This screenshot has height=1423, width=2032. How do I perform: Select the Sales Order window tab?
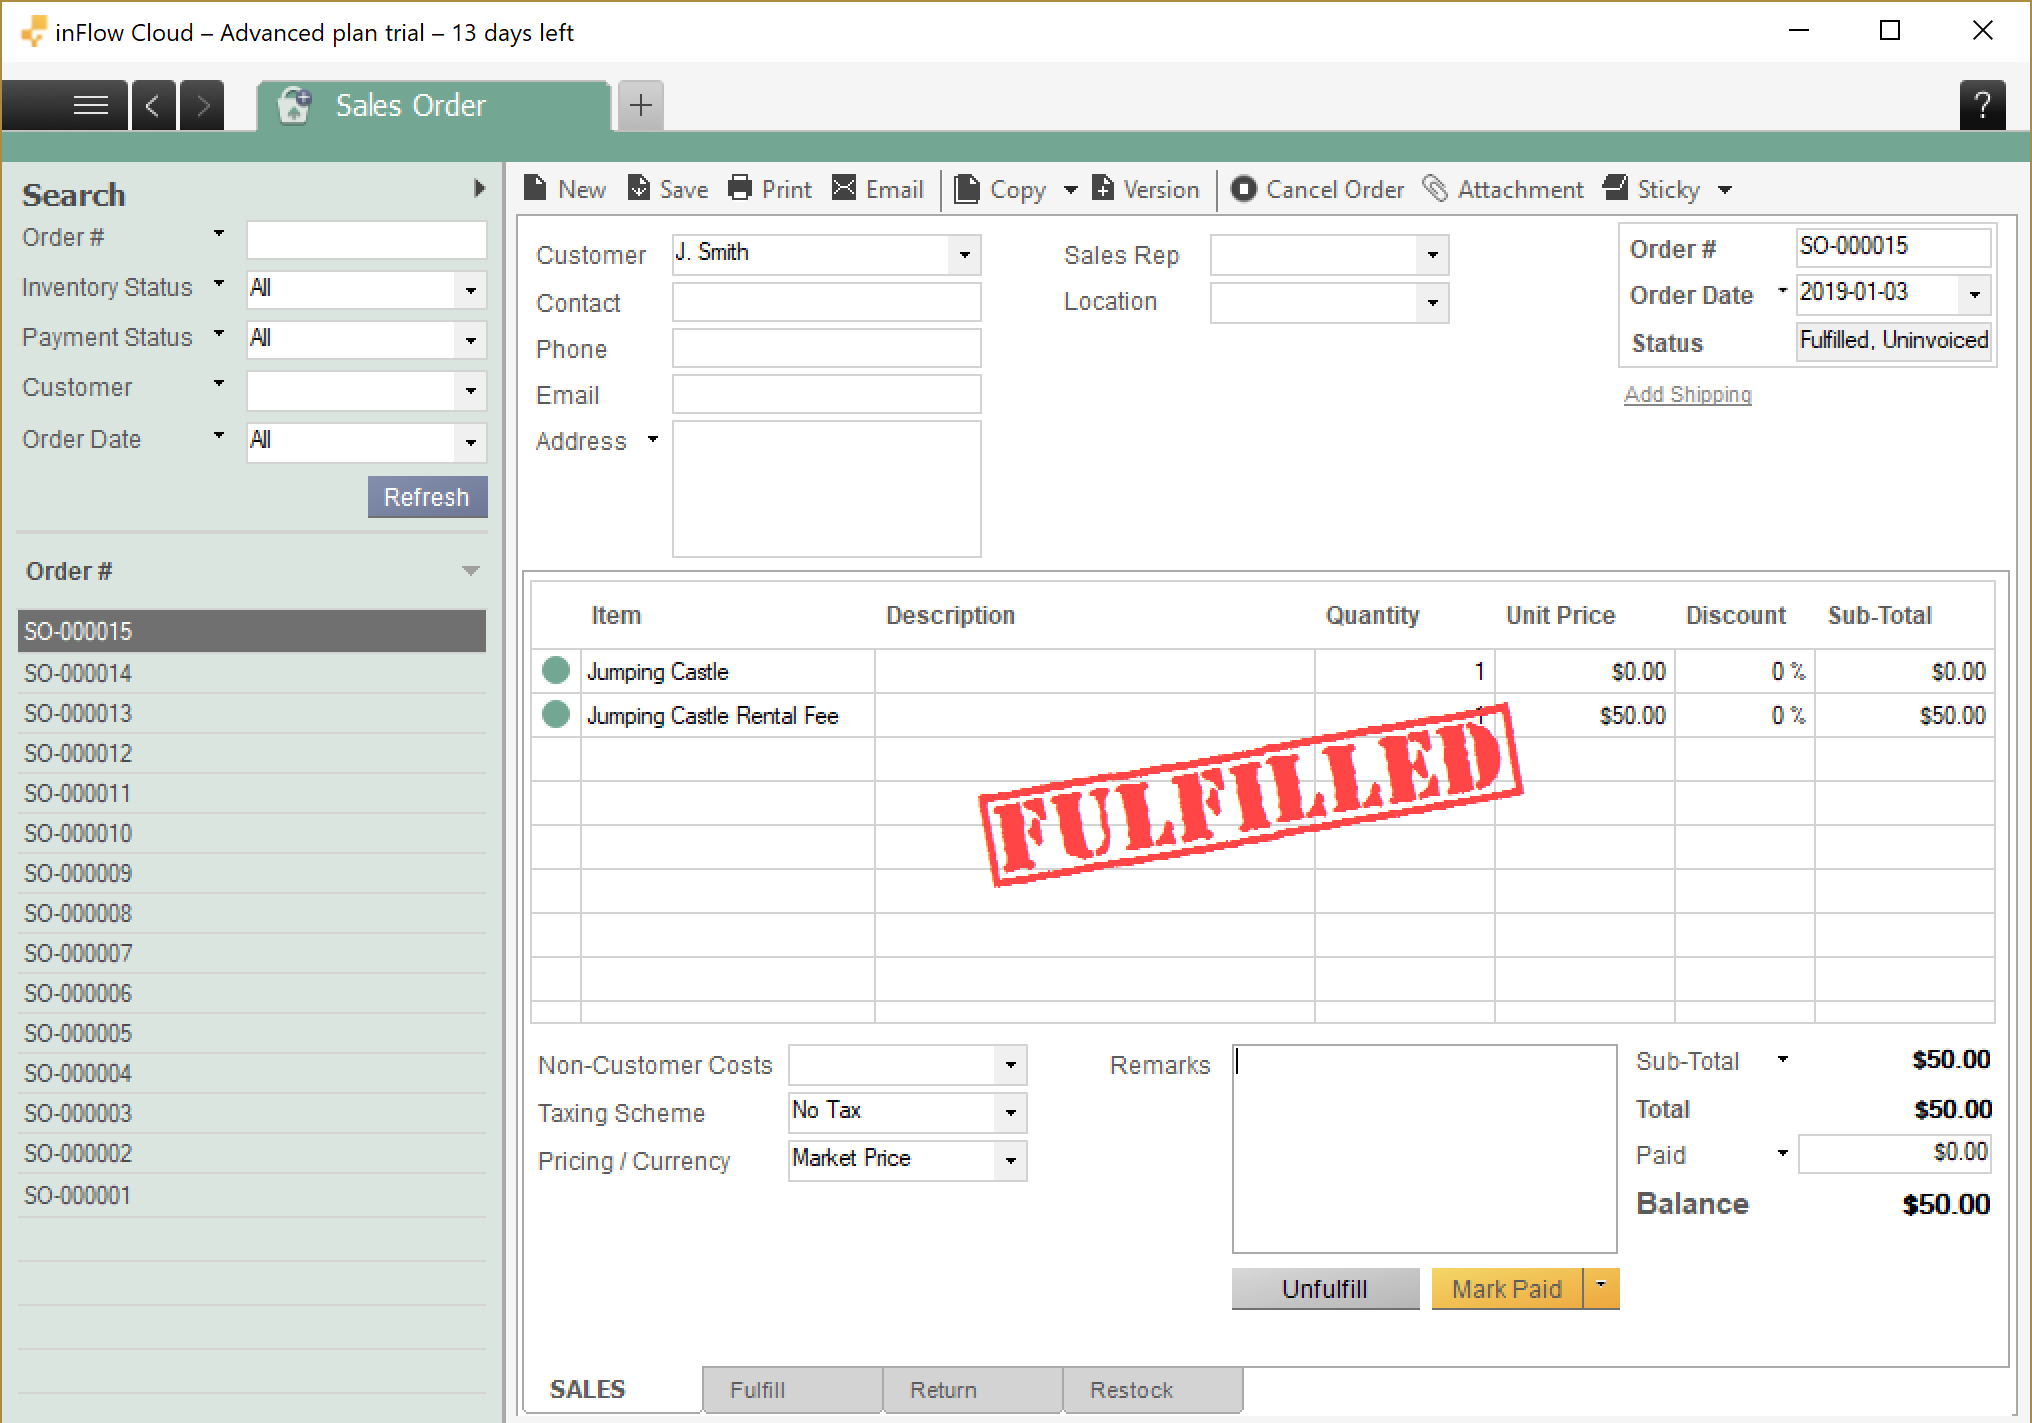pyautogui.click(x=433, y=105)
